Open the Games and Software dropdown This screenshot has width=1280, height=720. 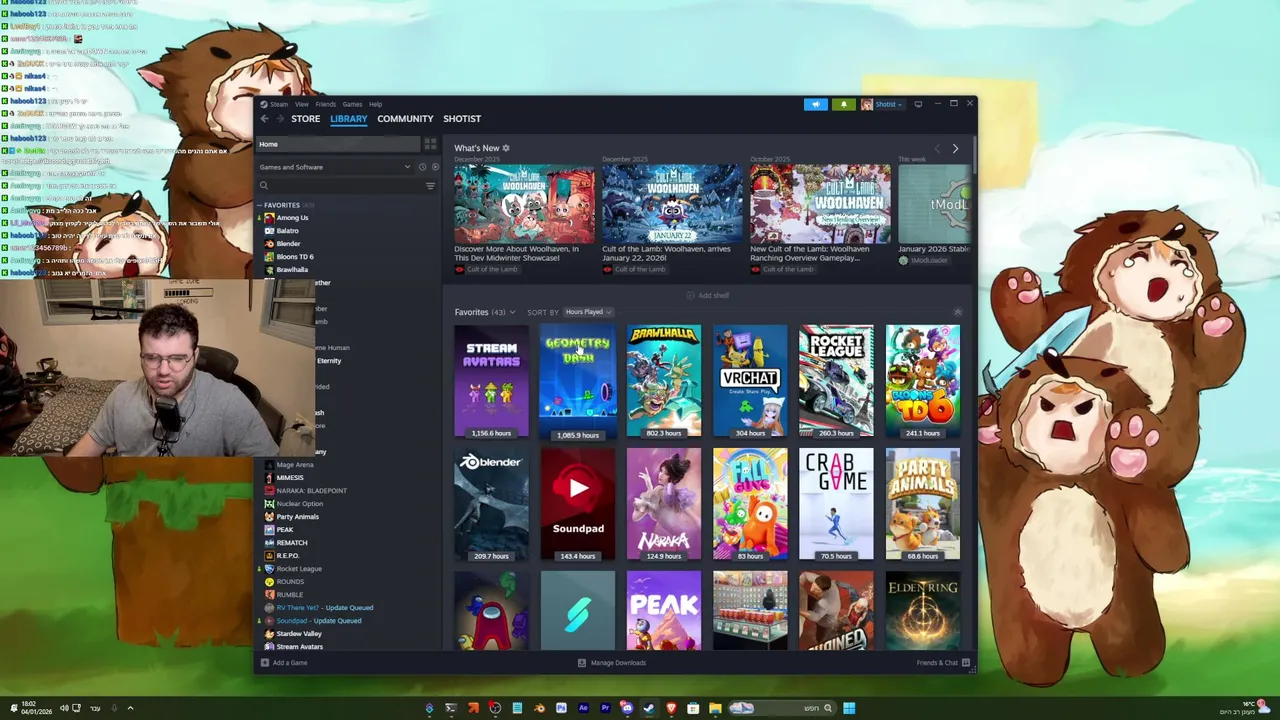click(334, 167)
